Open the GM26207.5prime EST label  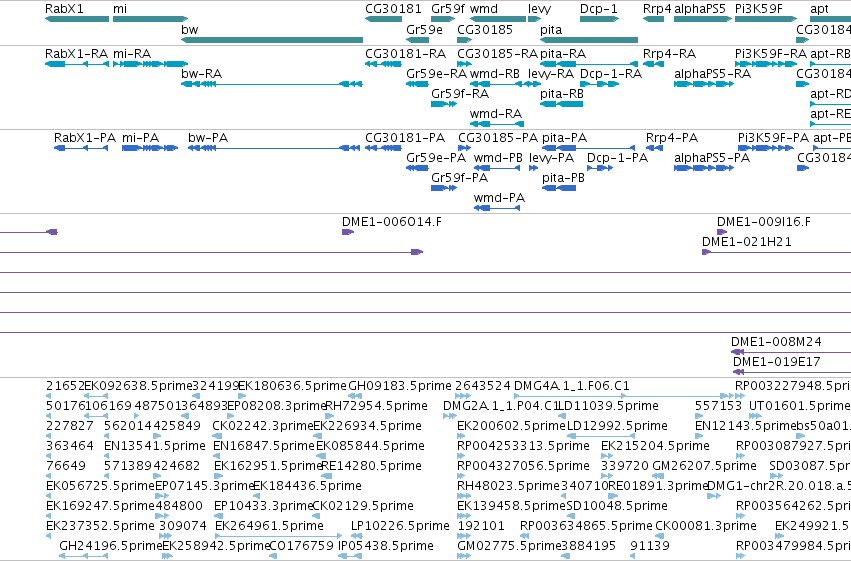[704, 466]
